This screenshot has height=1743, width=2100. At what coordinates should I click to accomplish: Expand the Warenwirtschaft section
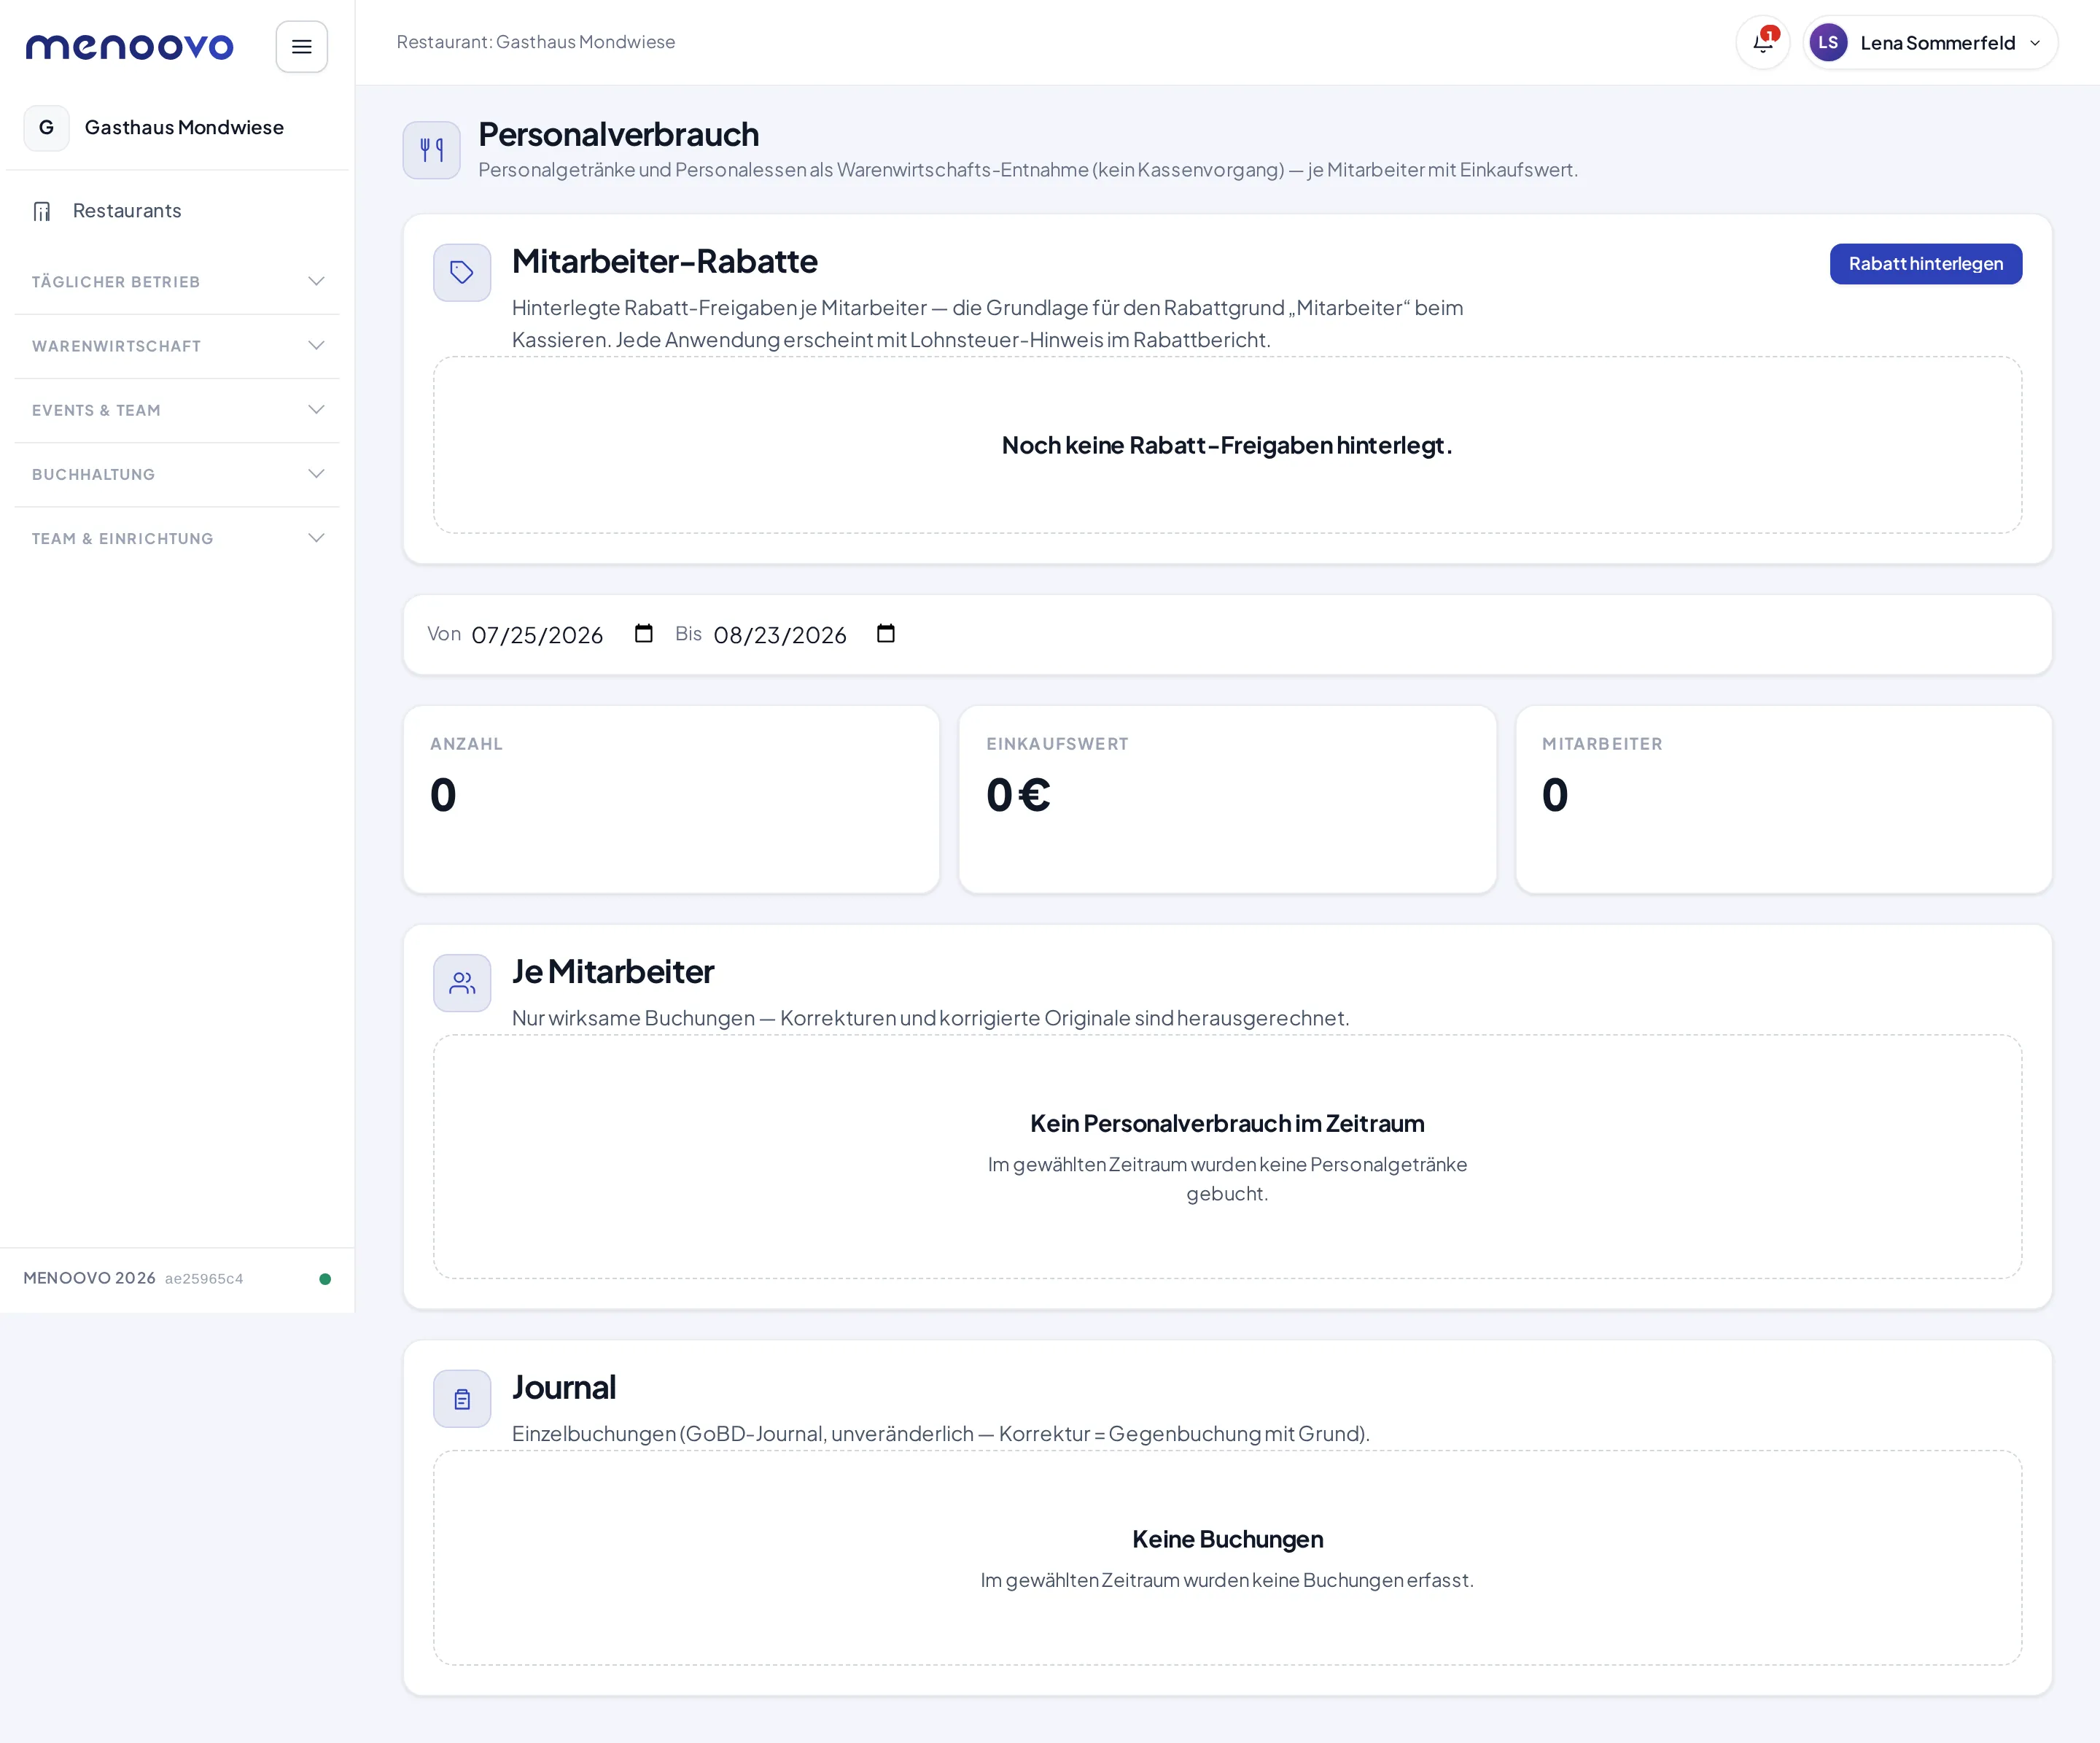[177, 346]
